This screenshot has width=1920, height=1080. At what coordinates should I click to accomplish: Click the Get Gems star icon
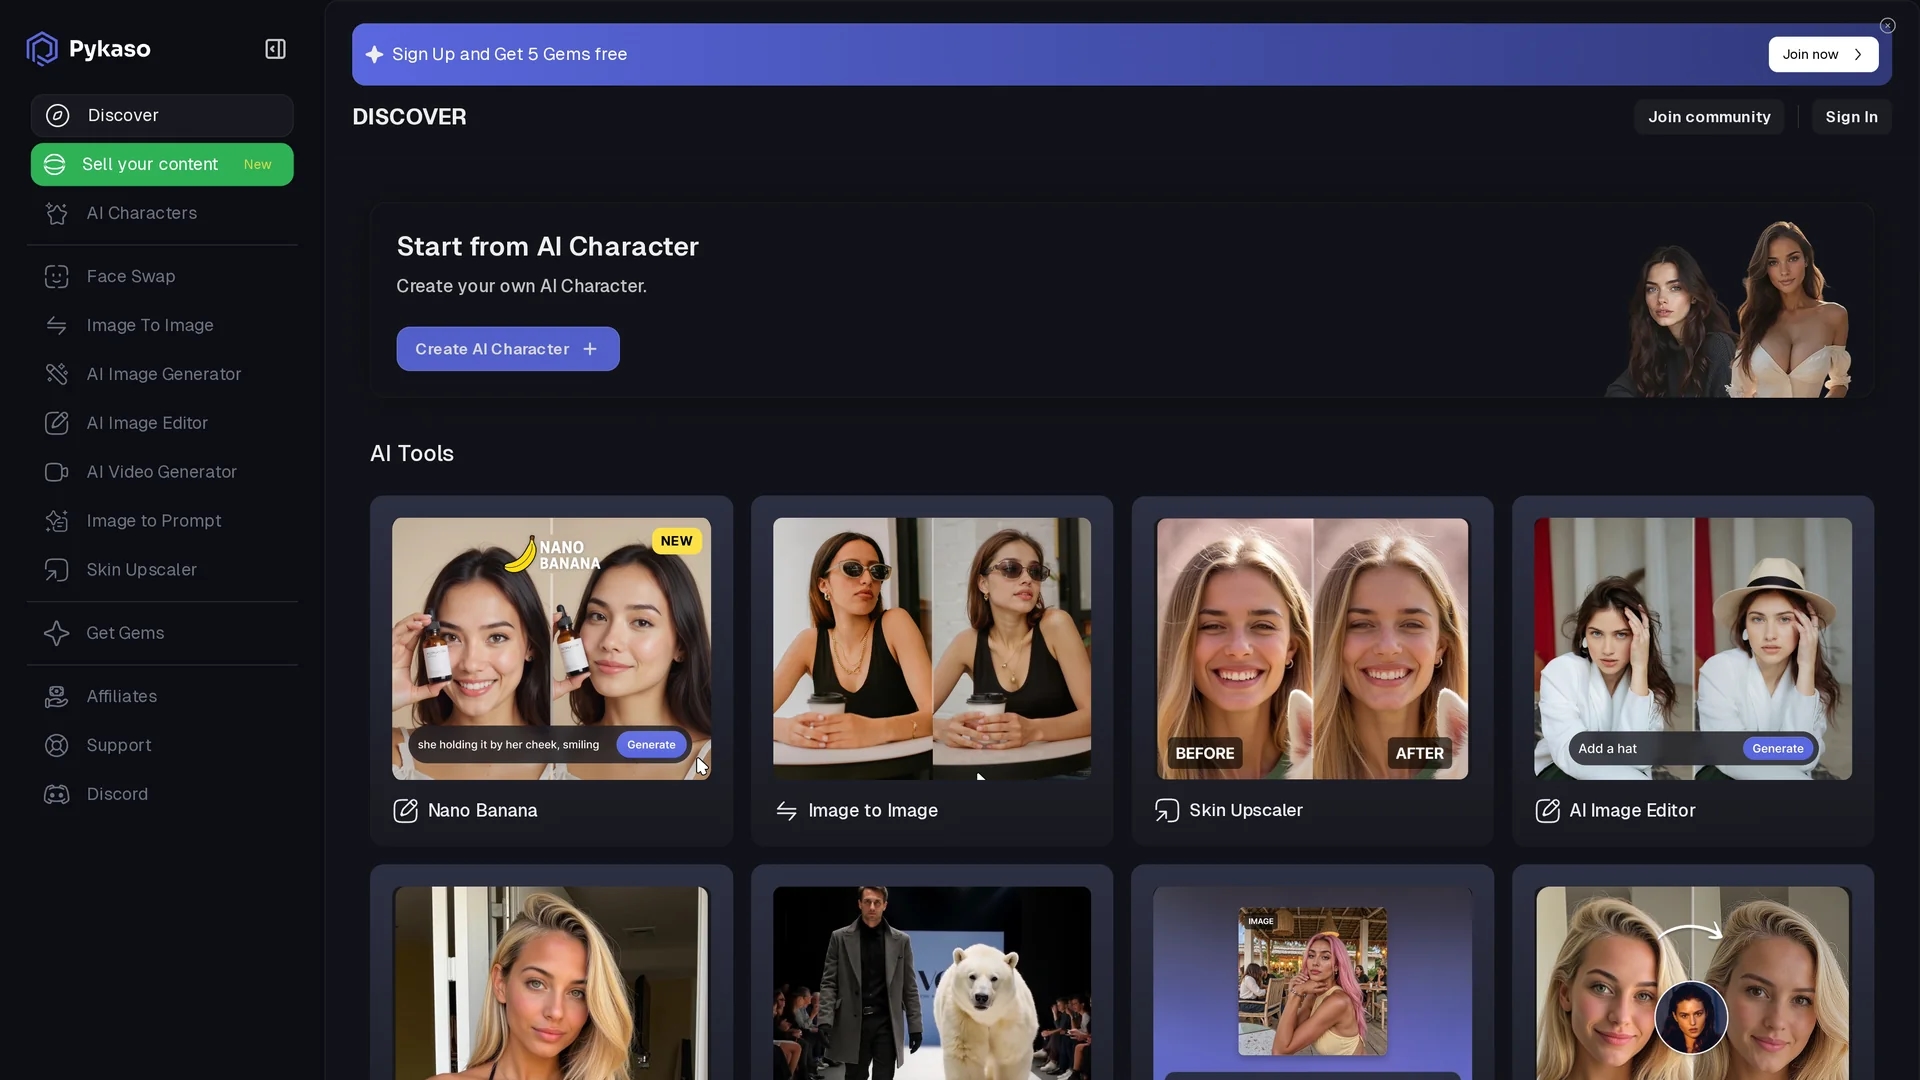(57, 634)
